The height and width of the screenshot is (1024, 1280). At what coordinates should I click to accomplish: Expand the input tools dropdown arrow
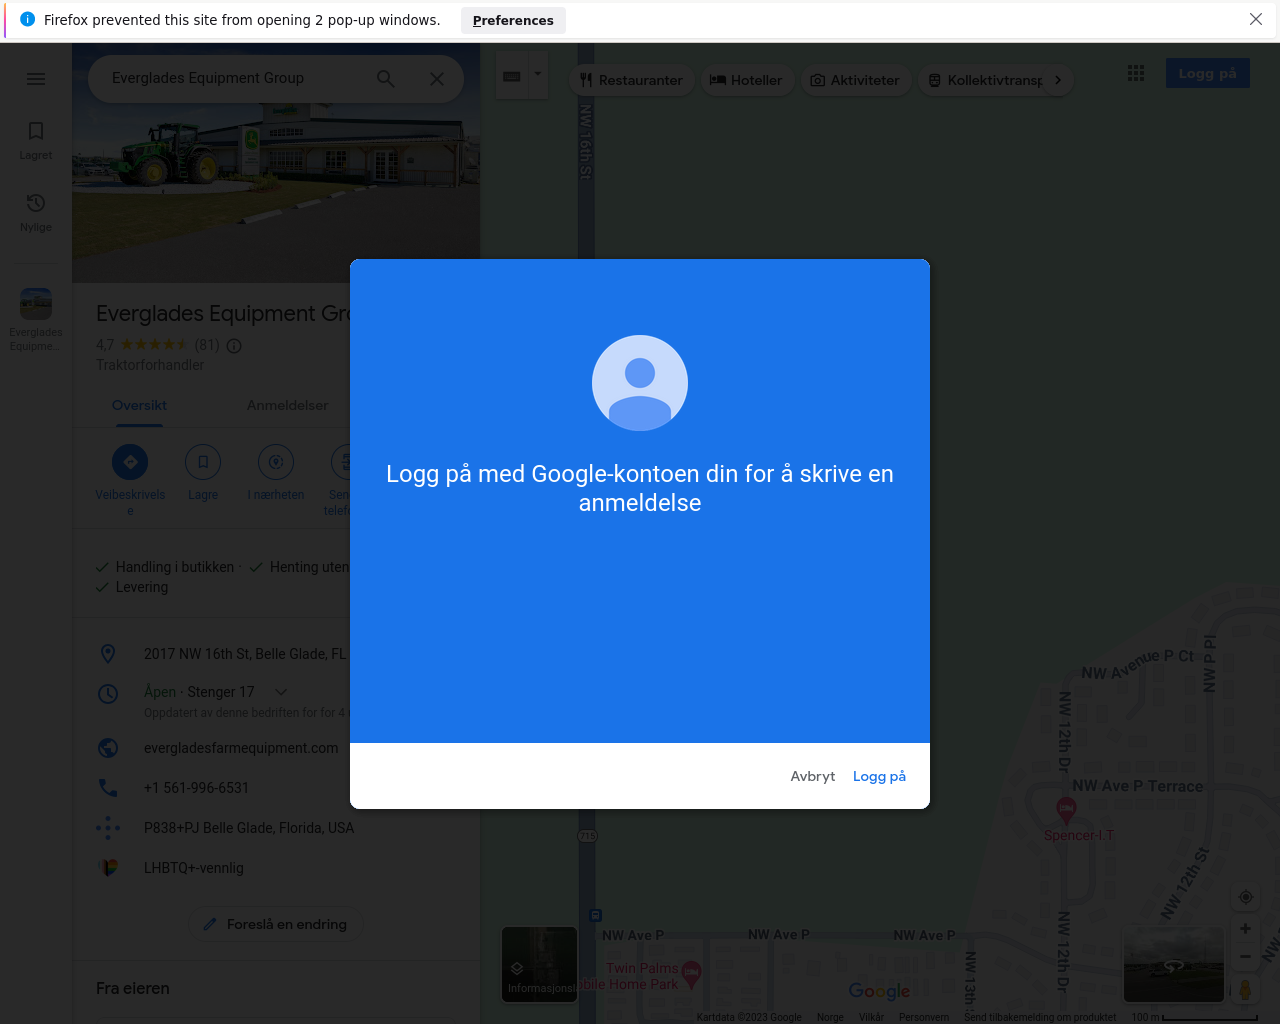click(x=538, y=73)
